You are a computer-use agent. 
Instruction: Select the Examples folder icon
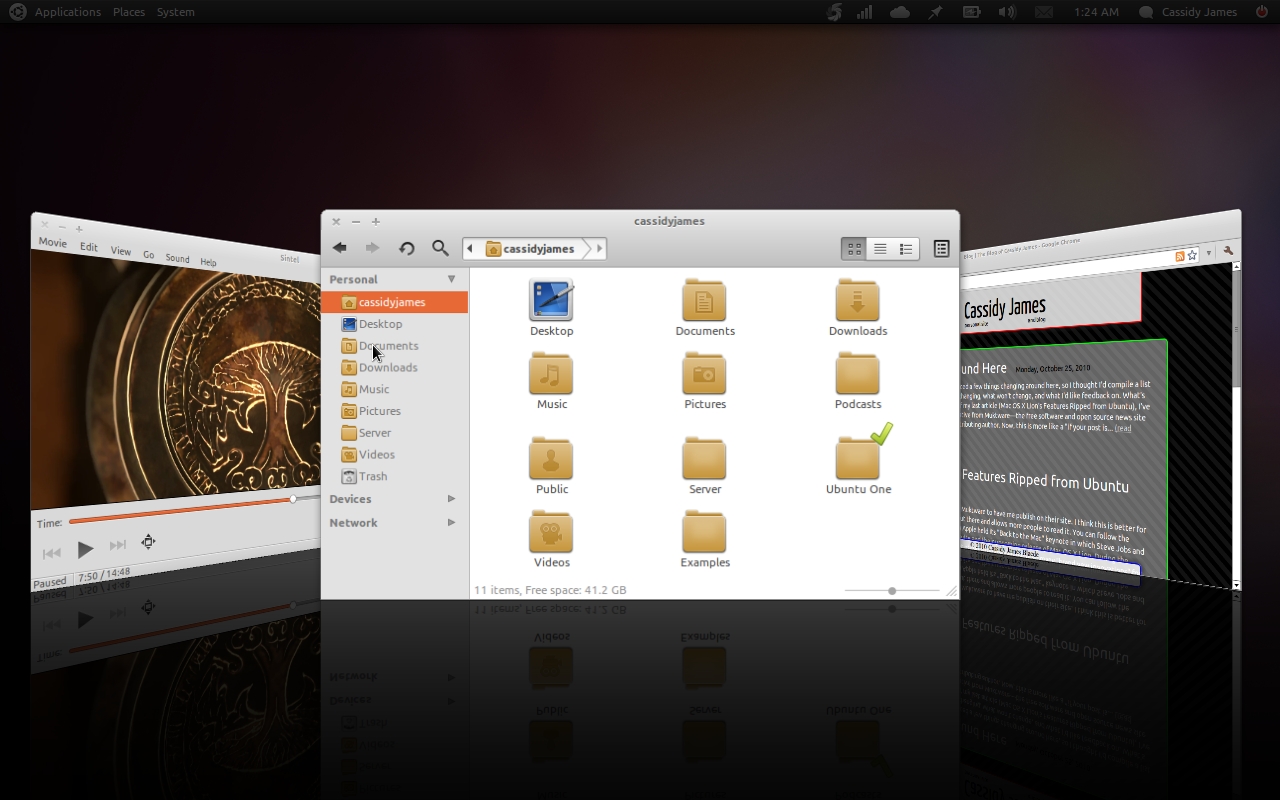[704, 531]
